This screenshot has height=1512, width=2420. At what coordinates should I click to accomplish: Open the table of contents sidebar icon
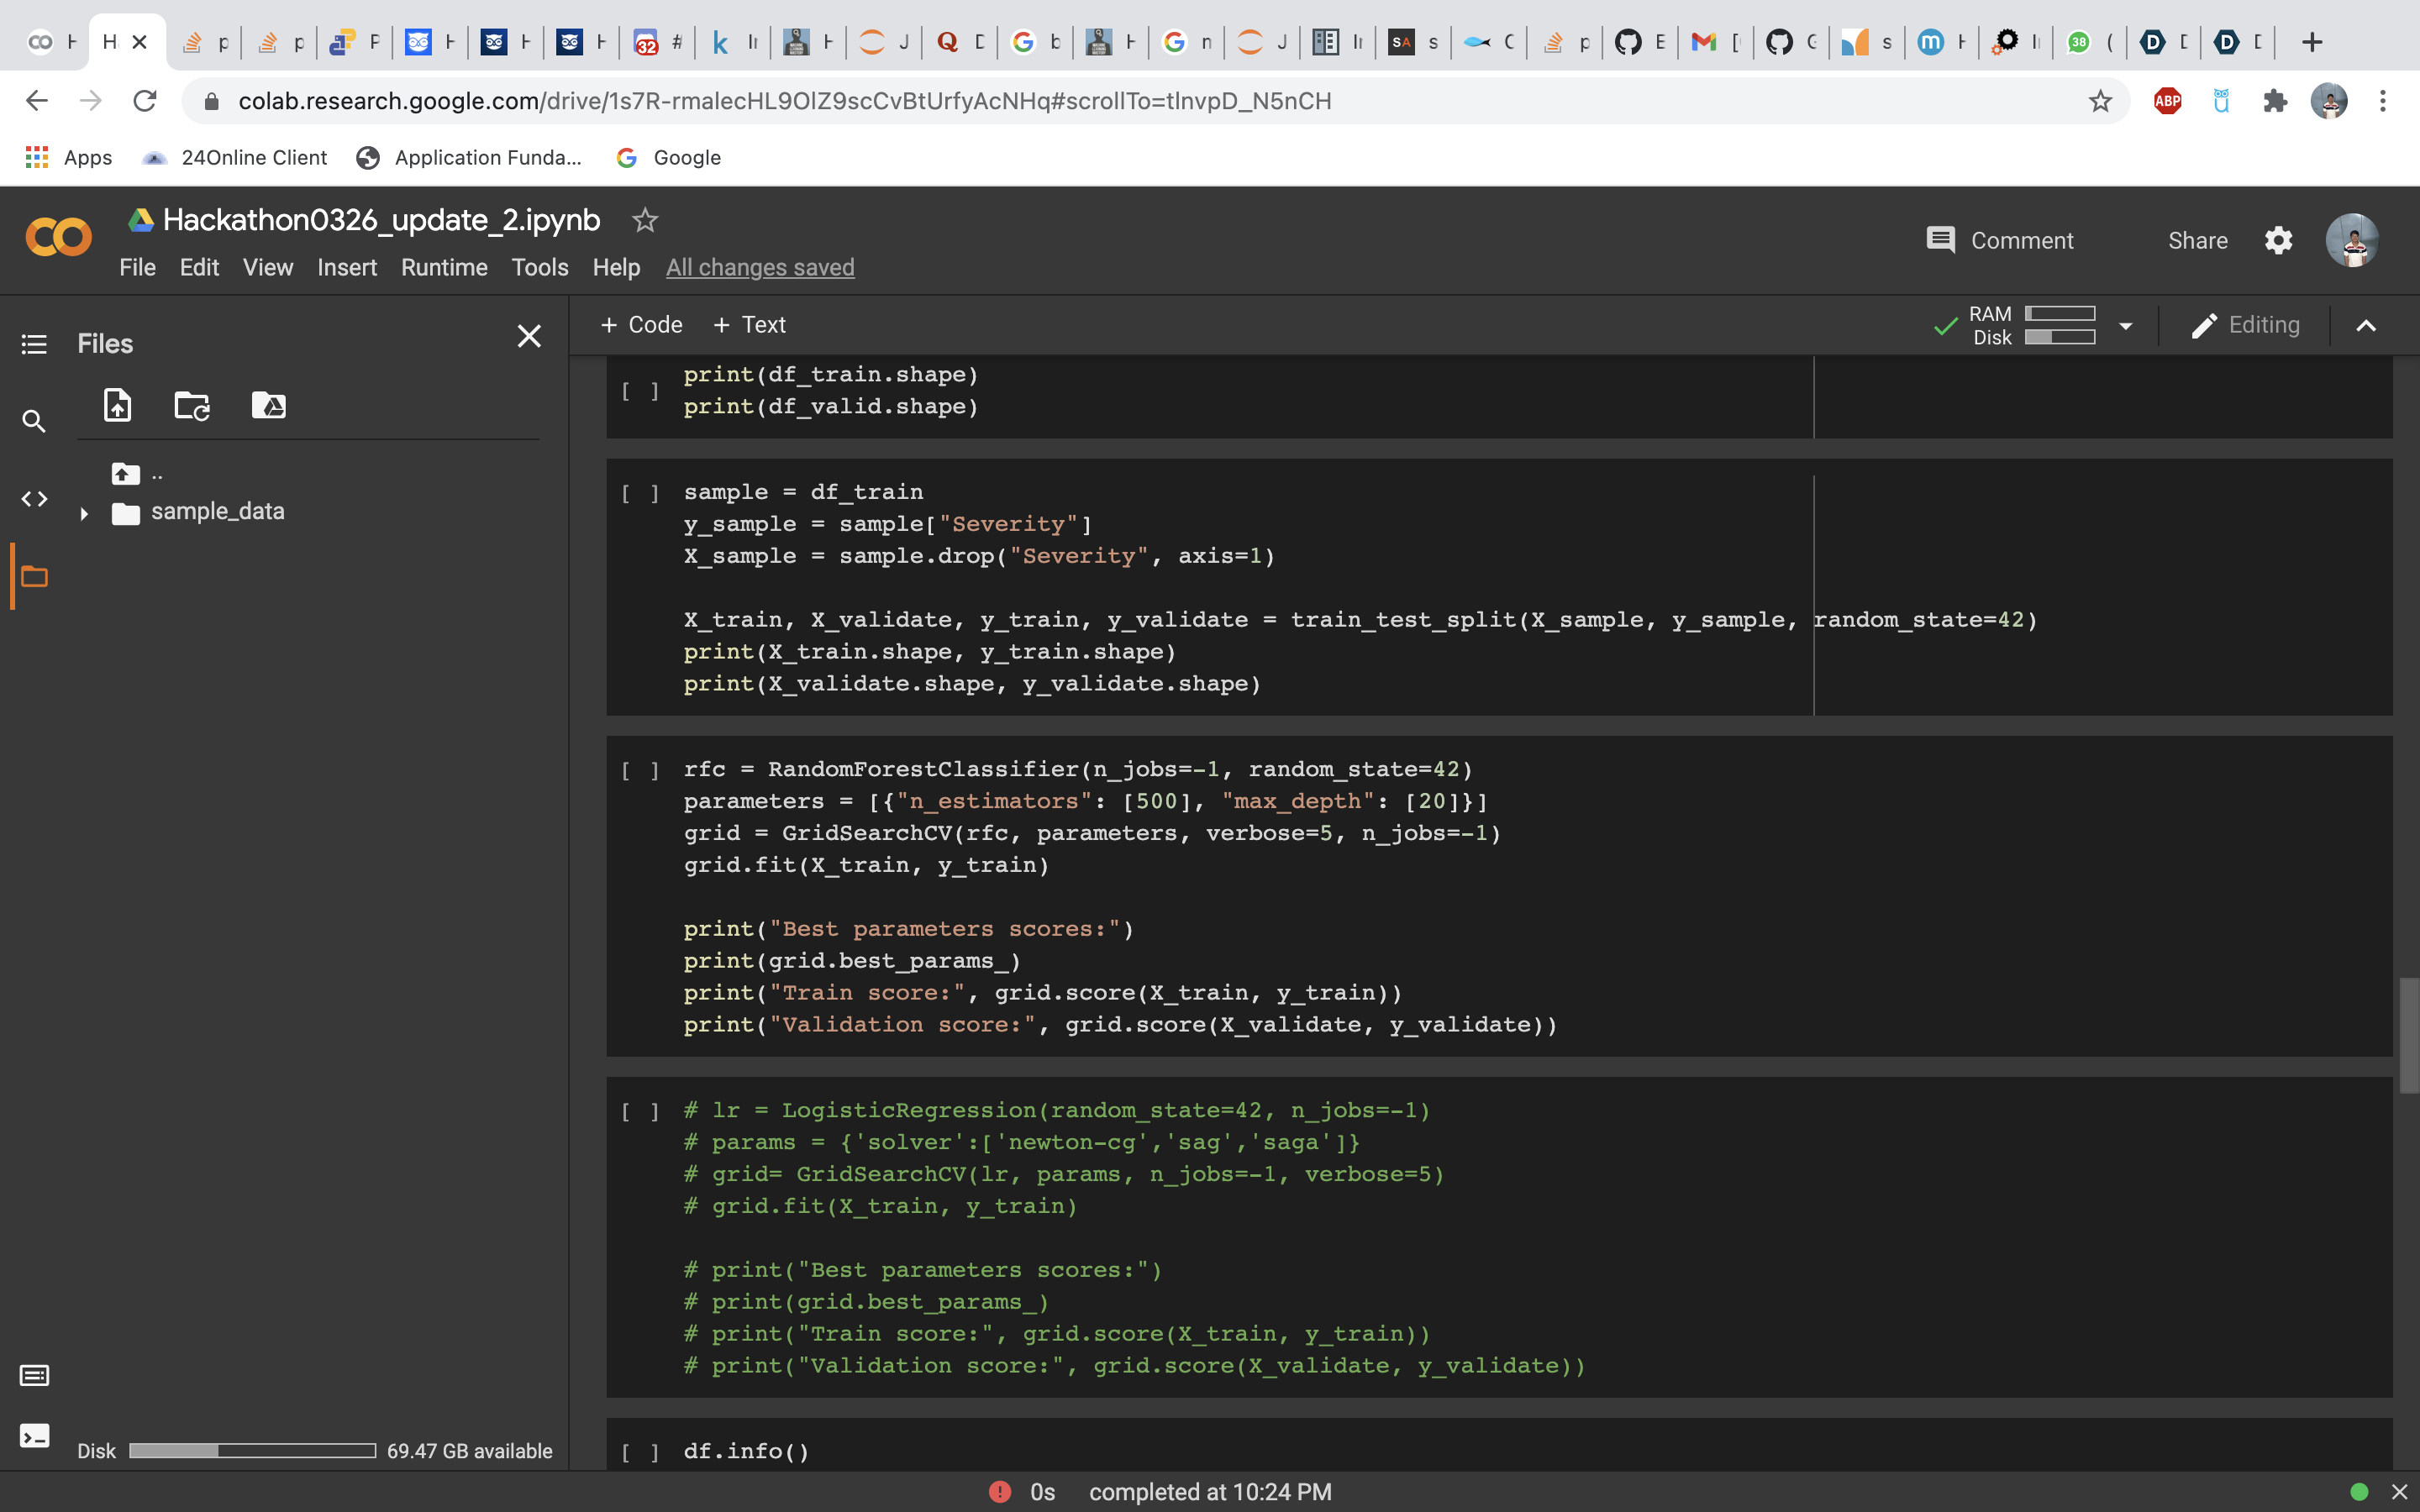click(x=34, y=344)
